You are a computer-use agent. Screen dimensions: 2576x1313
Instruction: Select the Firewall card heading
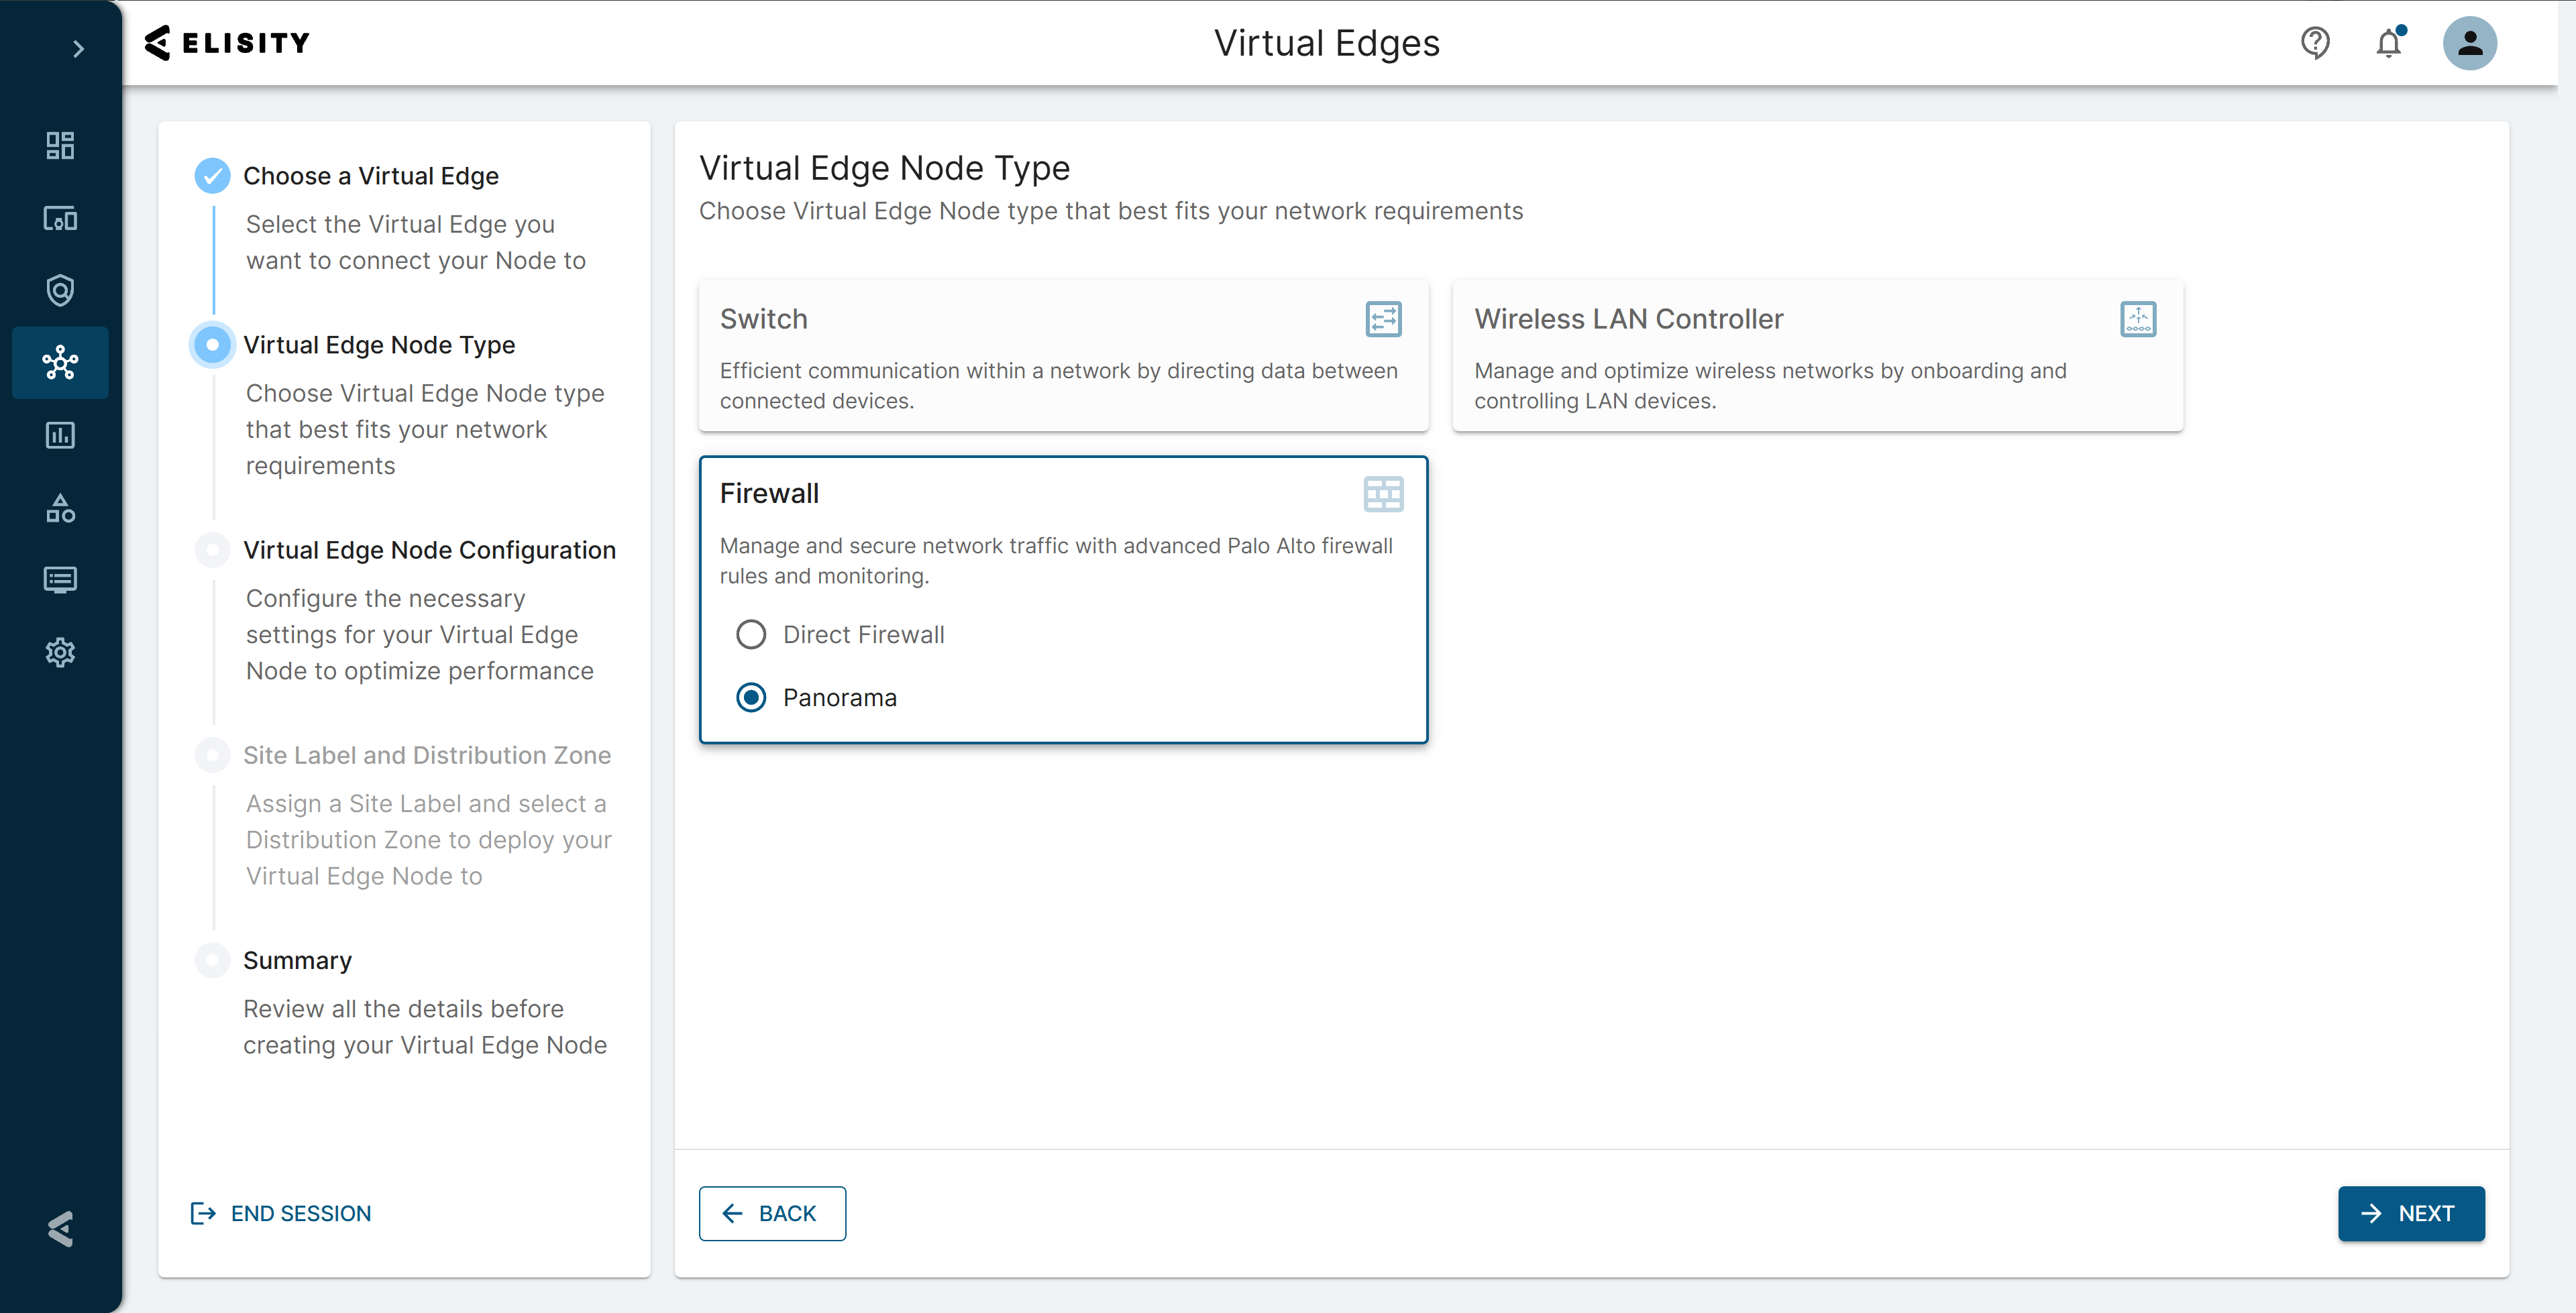click(x=769, y=493)
